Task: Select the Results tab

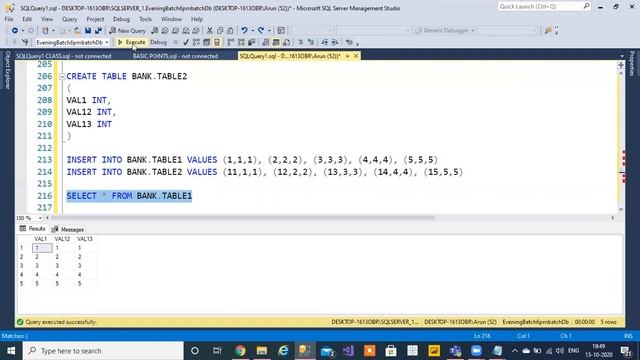Action: [x=32, y=229]
